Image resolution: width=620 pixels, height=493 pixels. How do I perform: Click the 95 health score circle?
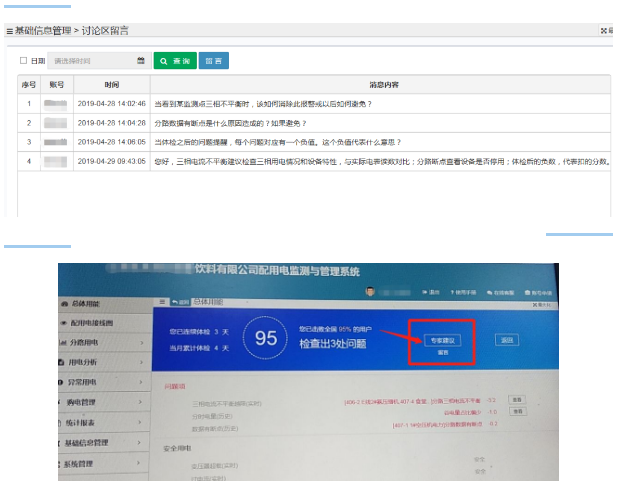[x=265, y=338]
